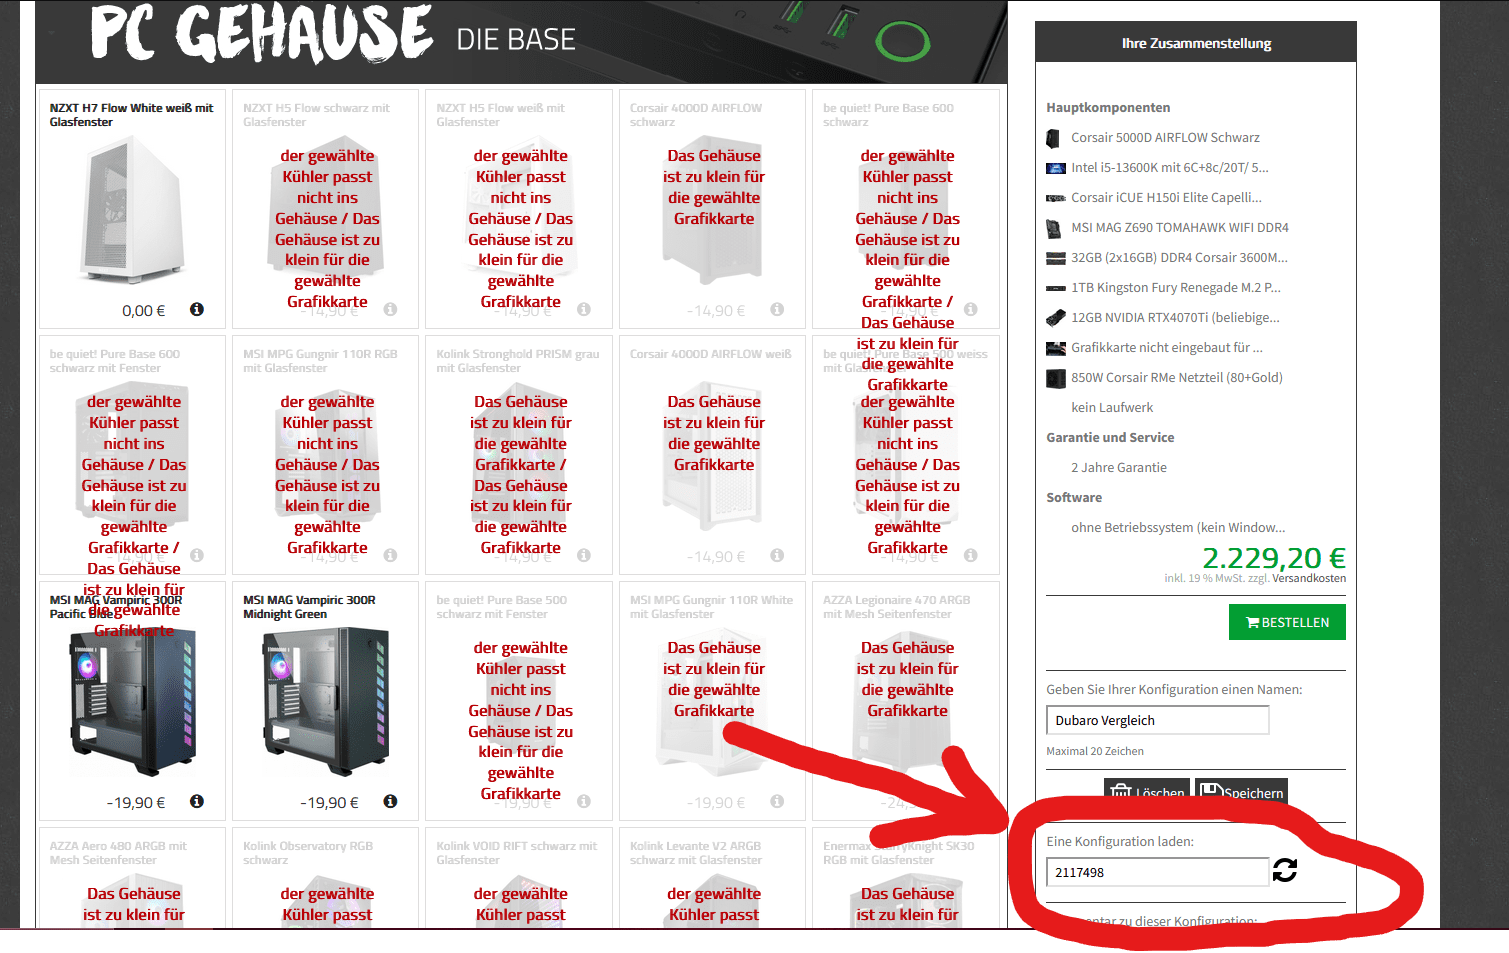1509x953 pixels.
Task: Open info icon for Pure Base 600 mit Fenster
Action: [x=197, y=555]
